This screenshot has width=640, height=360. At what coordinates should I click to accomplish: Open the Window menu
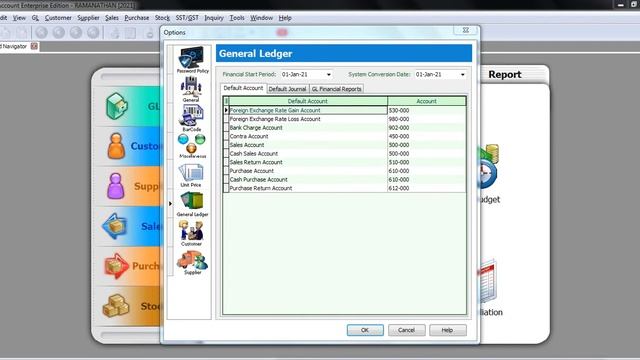click(261, 18)
